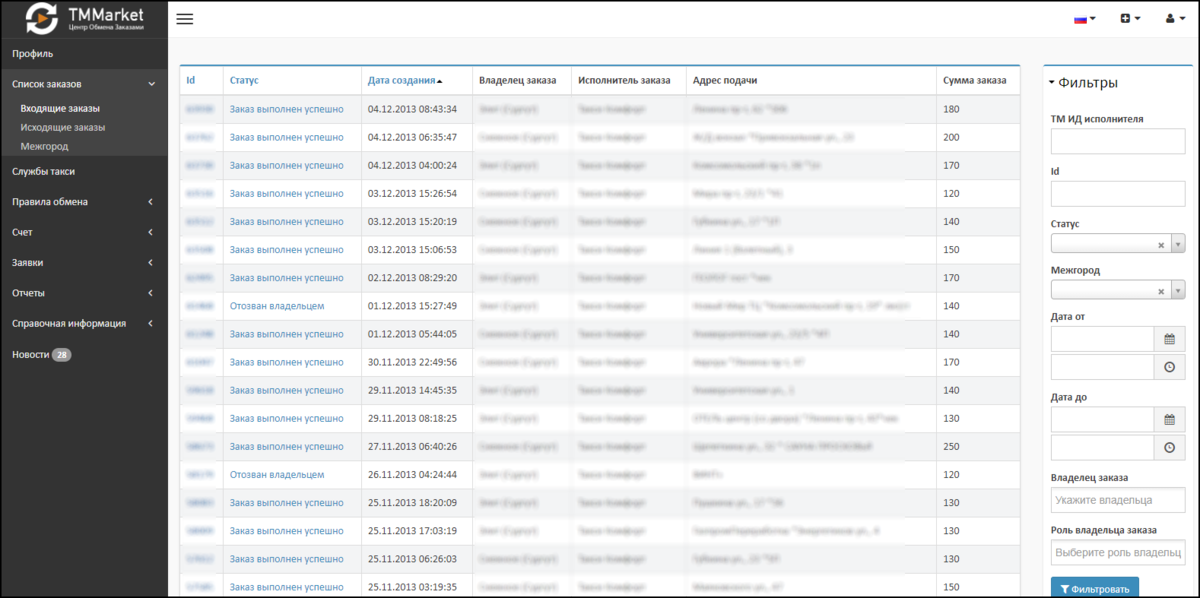The height and width of the screenshot is (598, 1200).
Task: Click the ТМ ИД исполнителя input field
Action: 1117,141
